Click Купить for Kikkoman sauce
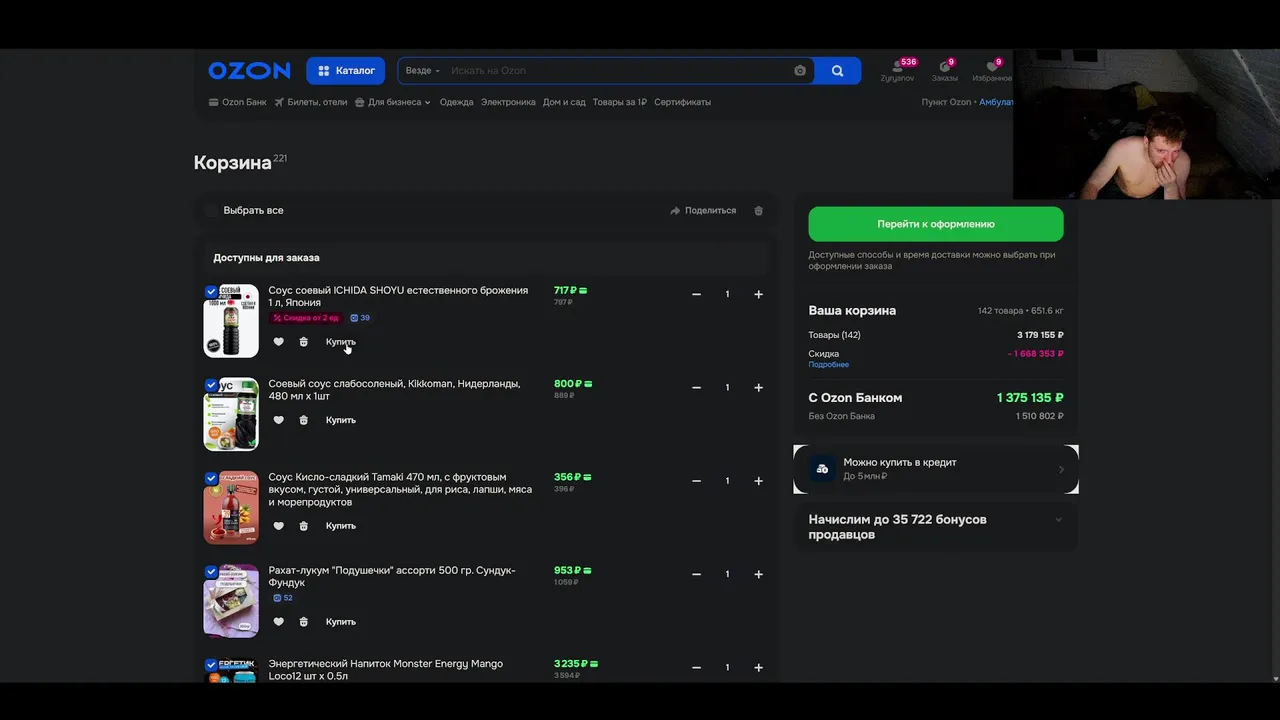The height and width of the screenshot is (720, 1280). click(x=341, y=420)
